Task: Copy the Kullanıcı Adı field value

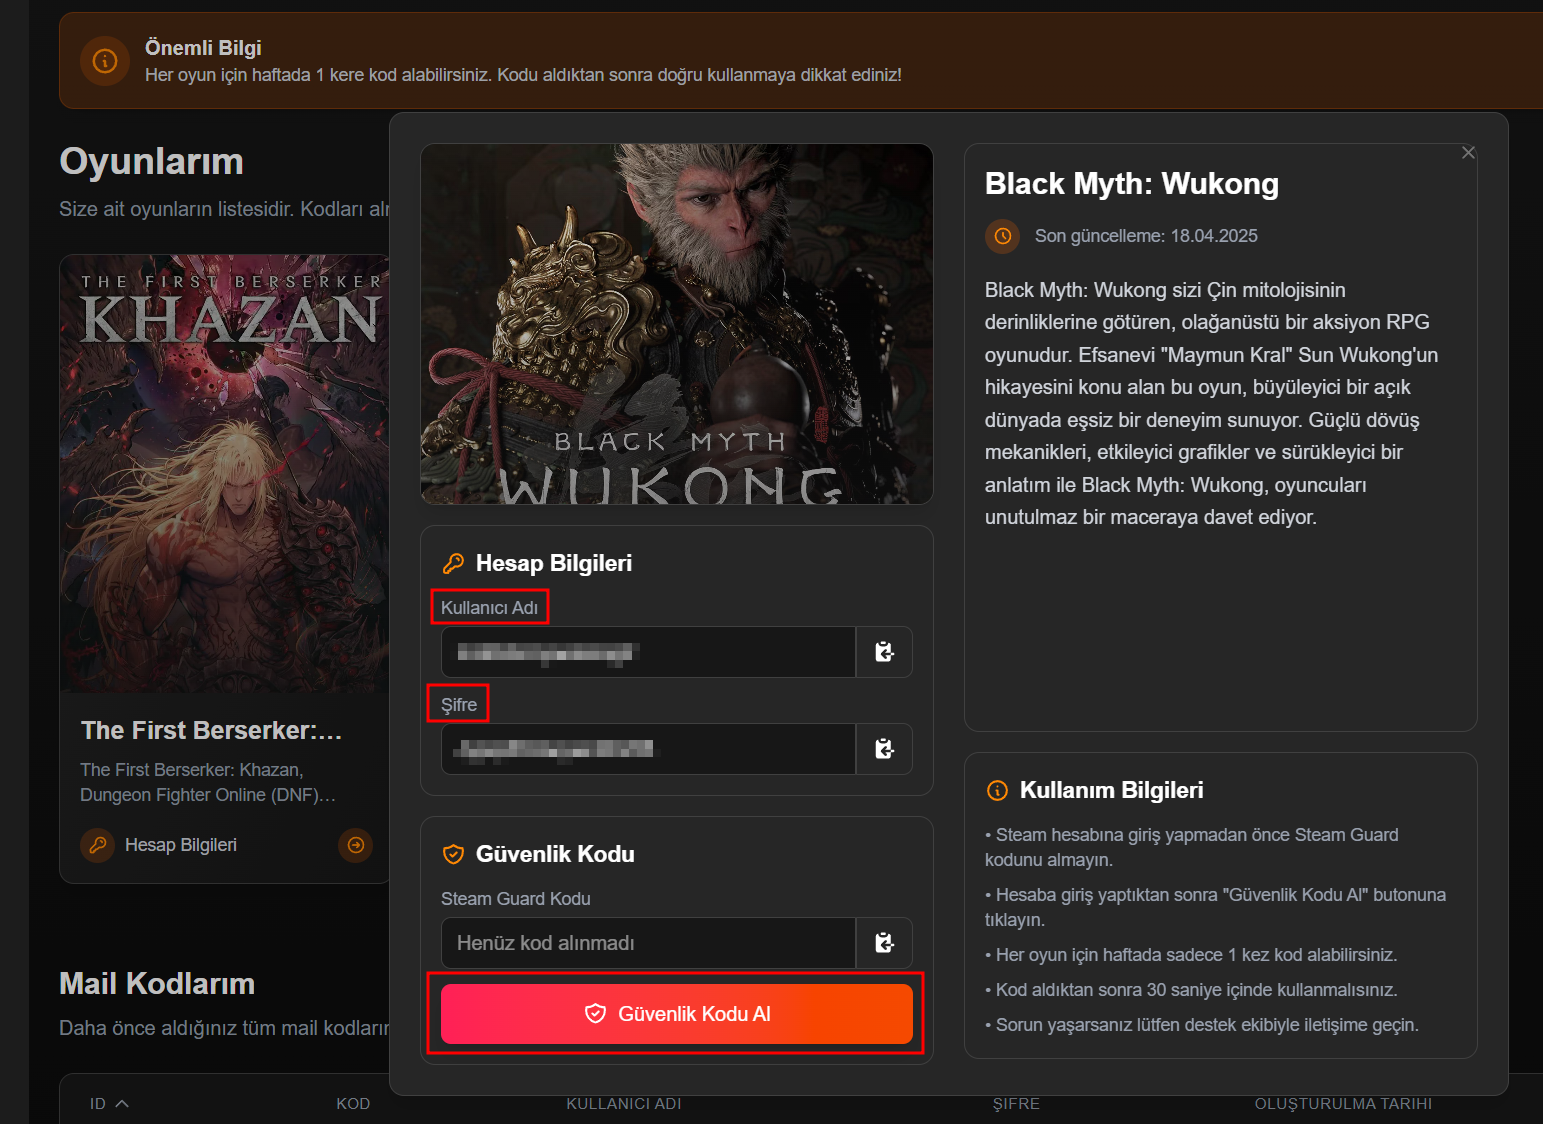Action: click(x=884, y=652)
